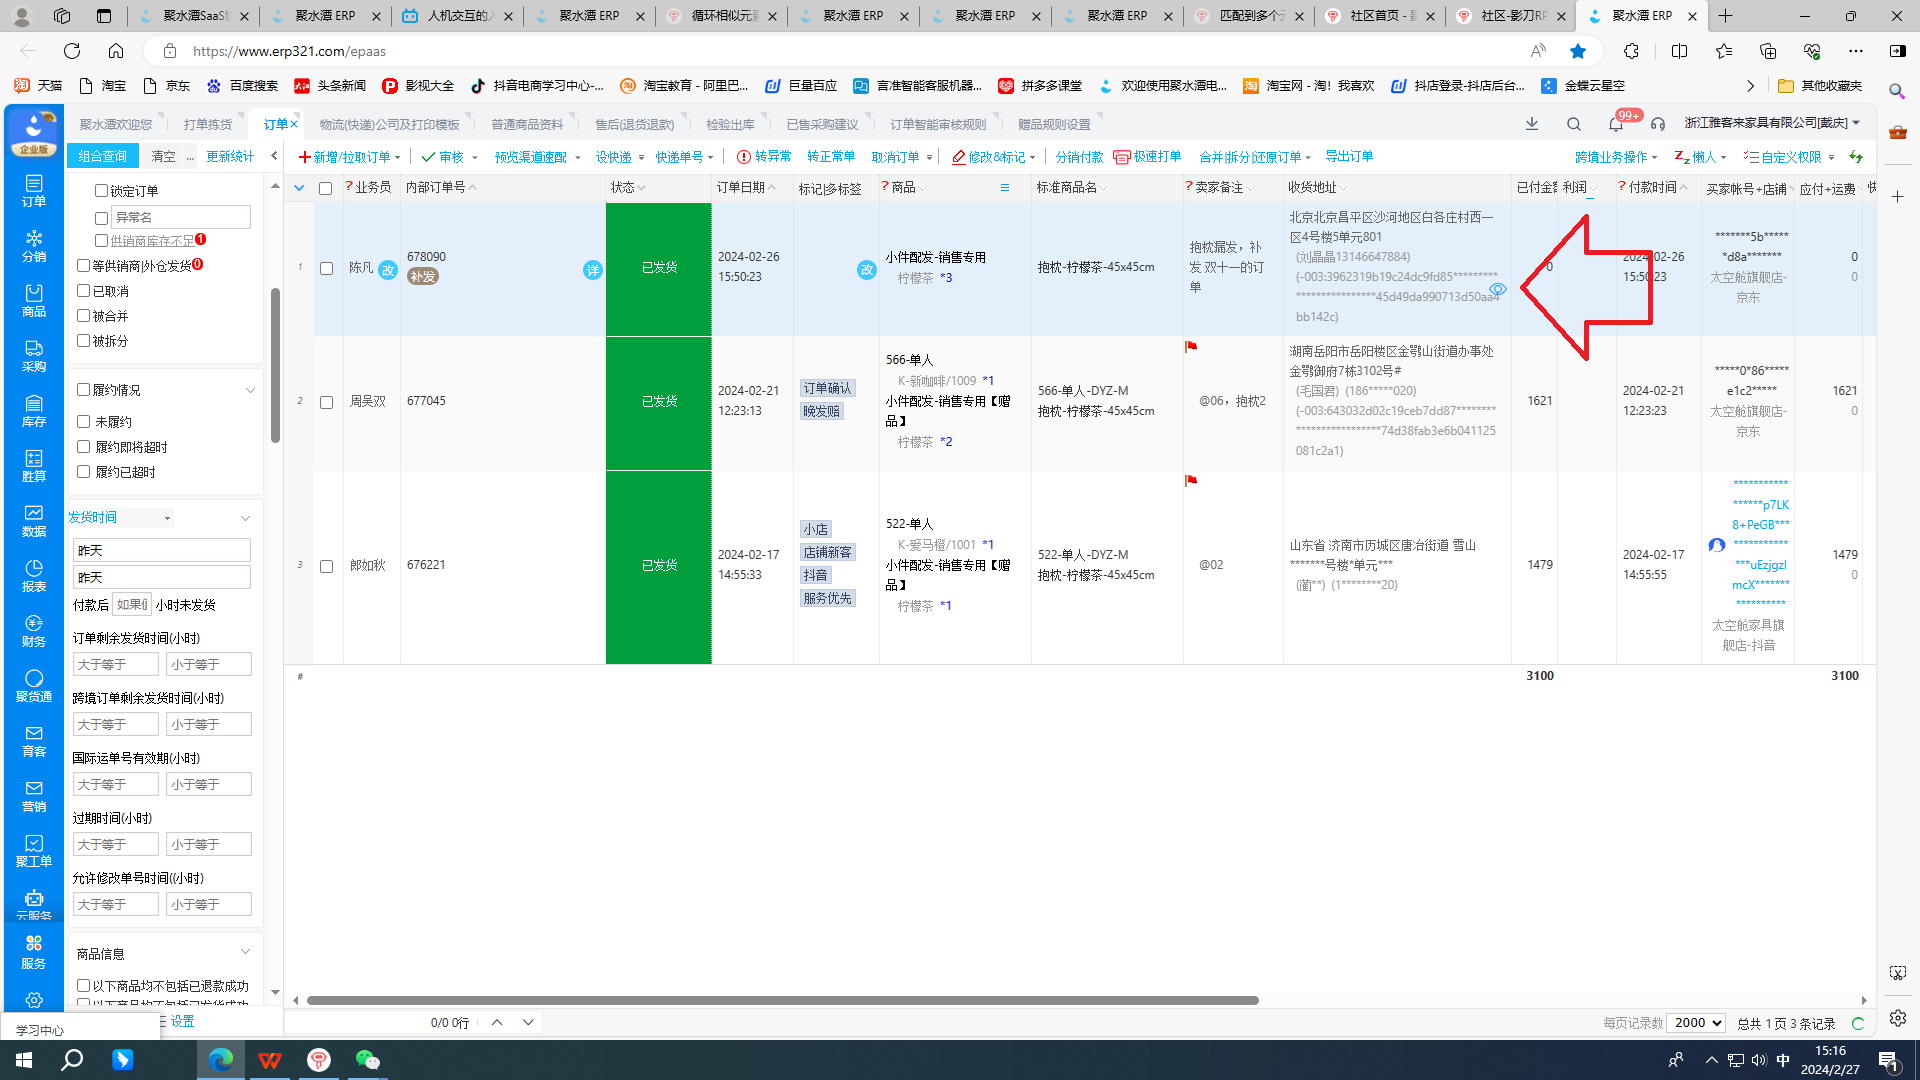Click the refresh icon beside record count
The width and height of the screenshot is (1920, 1080).
[x=1857, y=1023]
